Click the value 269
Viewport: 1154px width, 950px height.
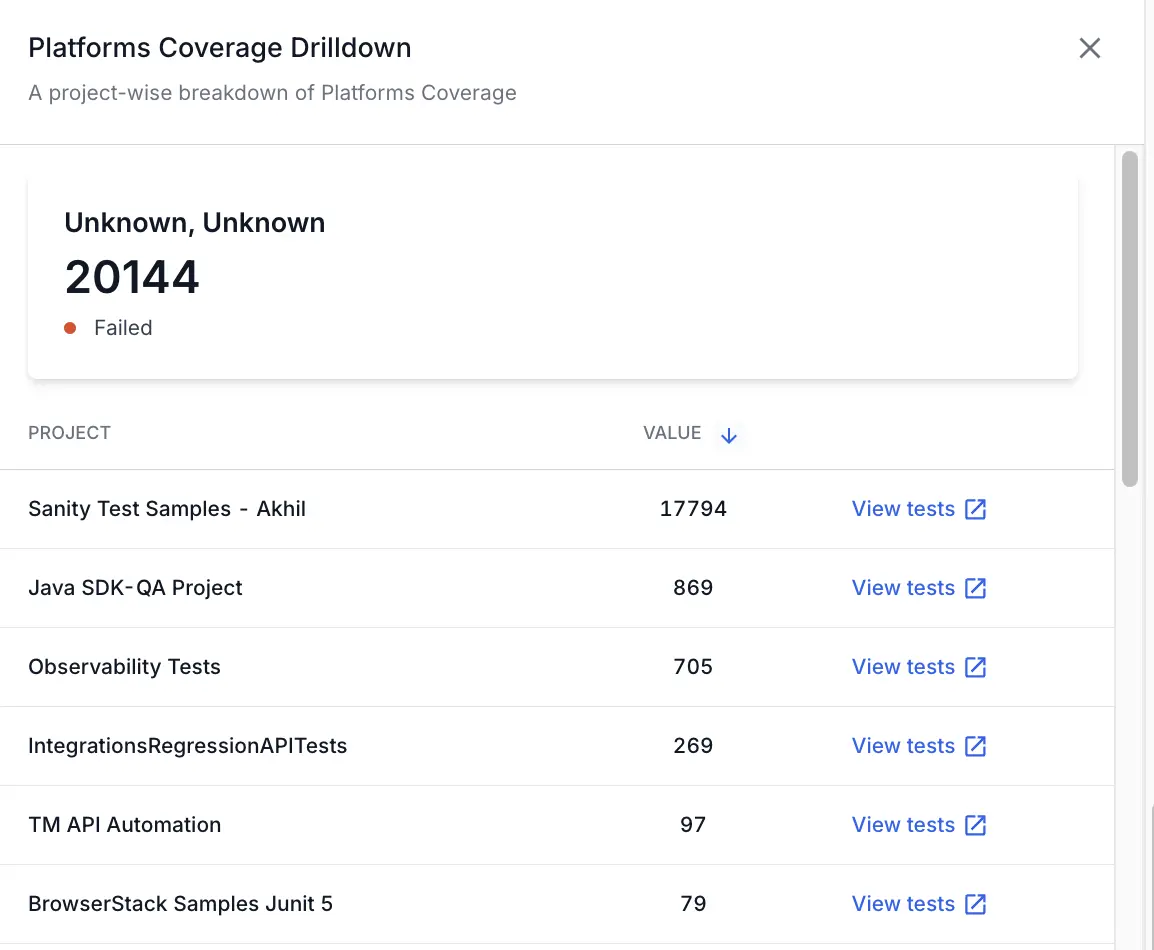693,745
